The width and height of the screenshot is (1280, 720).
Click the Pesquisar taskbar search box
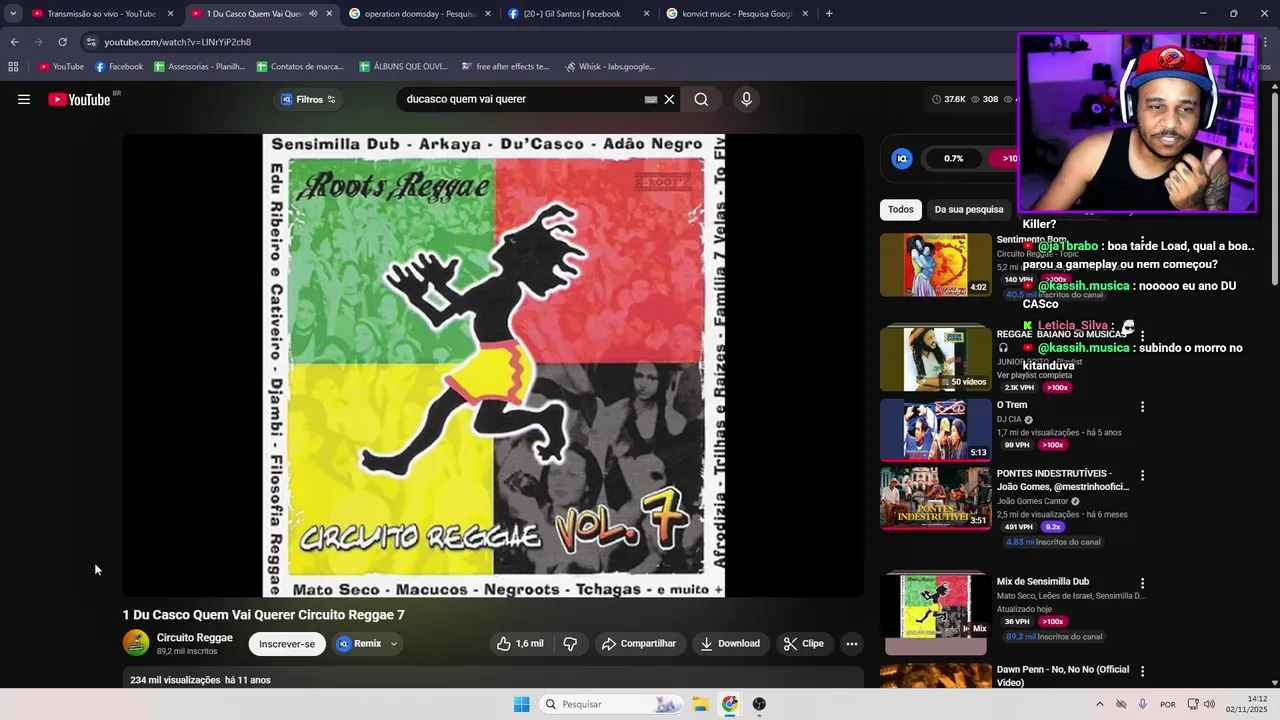(x=612, y=704)
